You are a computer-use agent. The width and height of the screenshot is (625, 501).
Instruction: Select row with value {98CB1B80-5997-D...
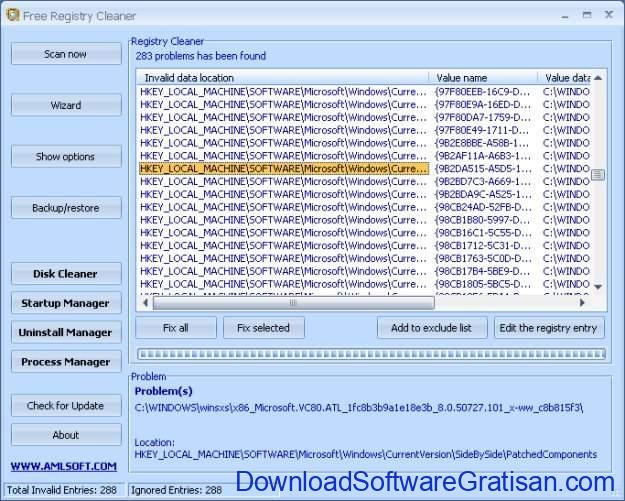(x=365, y=220)
